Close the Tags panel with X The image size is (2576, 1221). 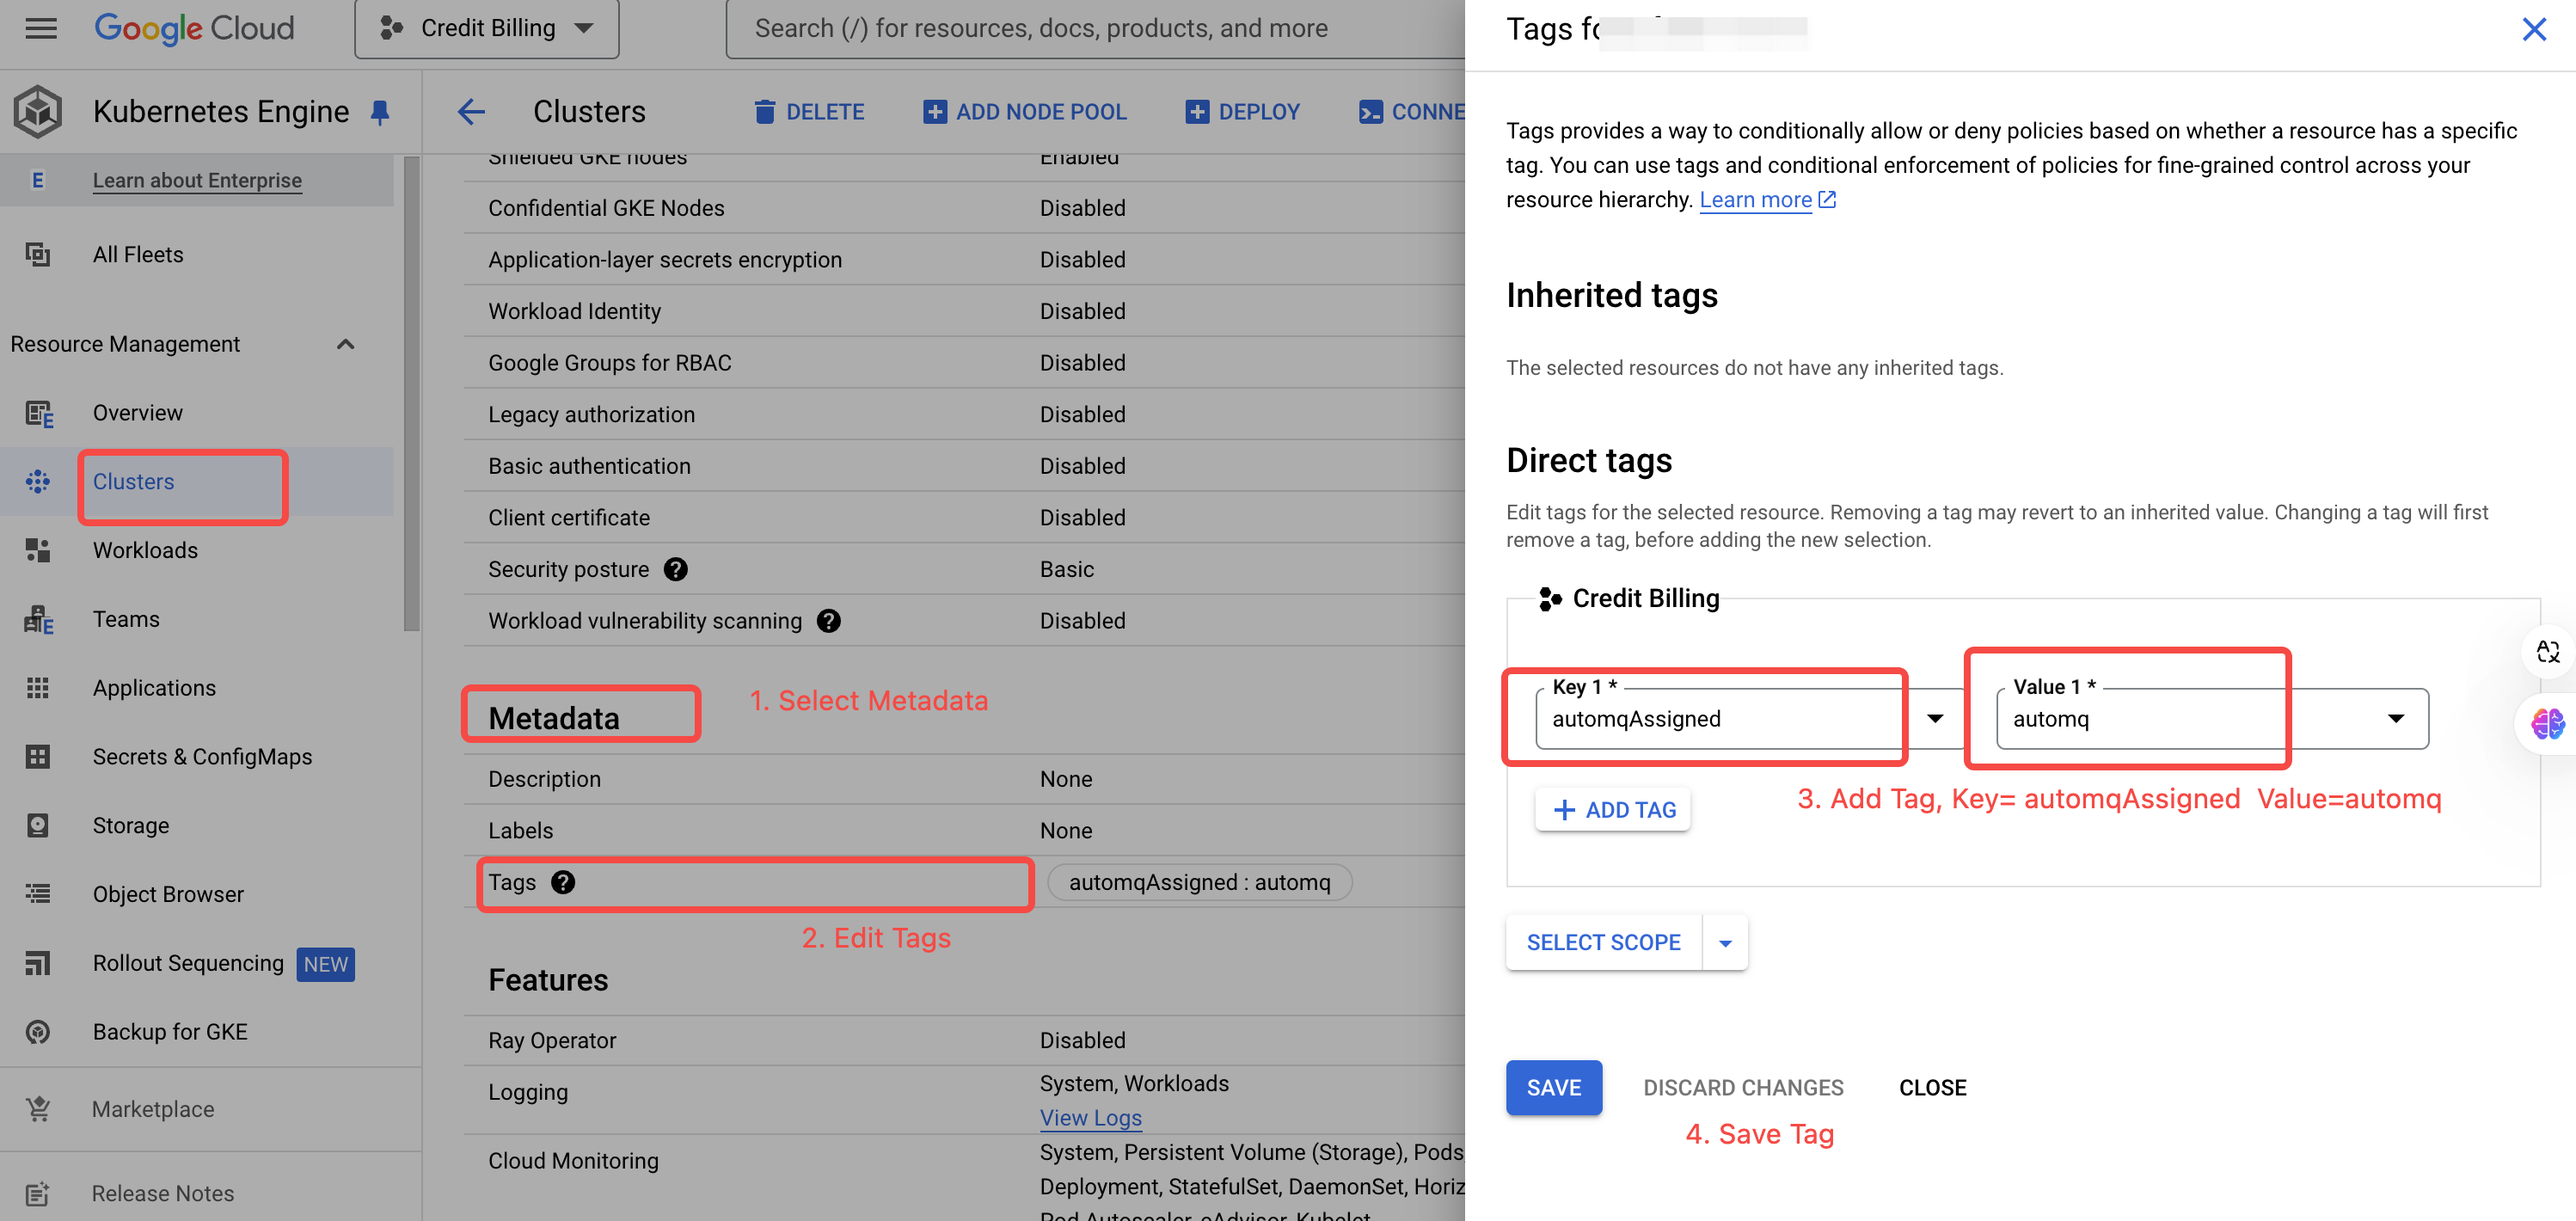tap(2533, 29)
